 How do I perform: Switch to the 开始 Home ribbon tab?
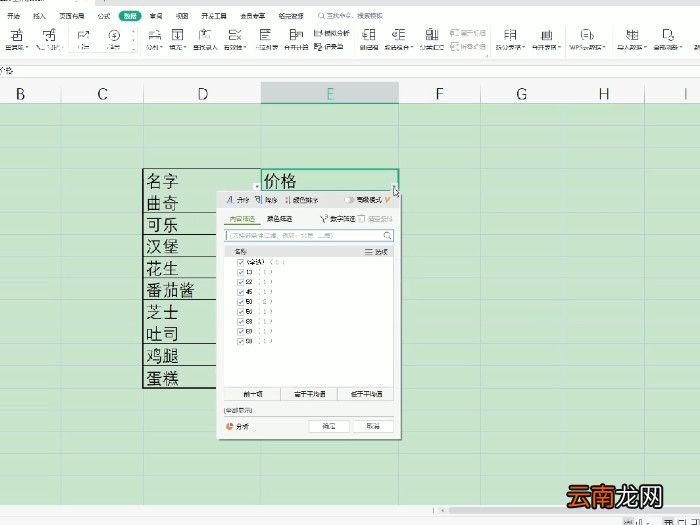13,16
